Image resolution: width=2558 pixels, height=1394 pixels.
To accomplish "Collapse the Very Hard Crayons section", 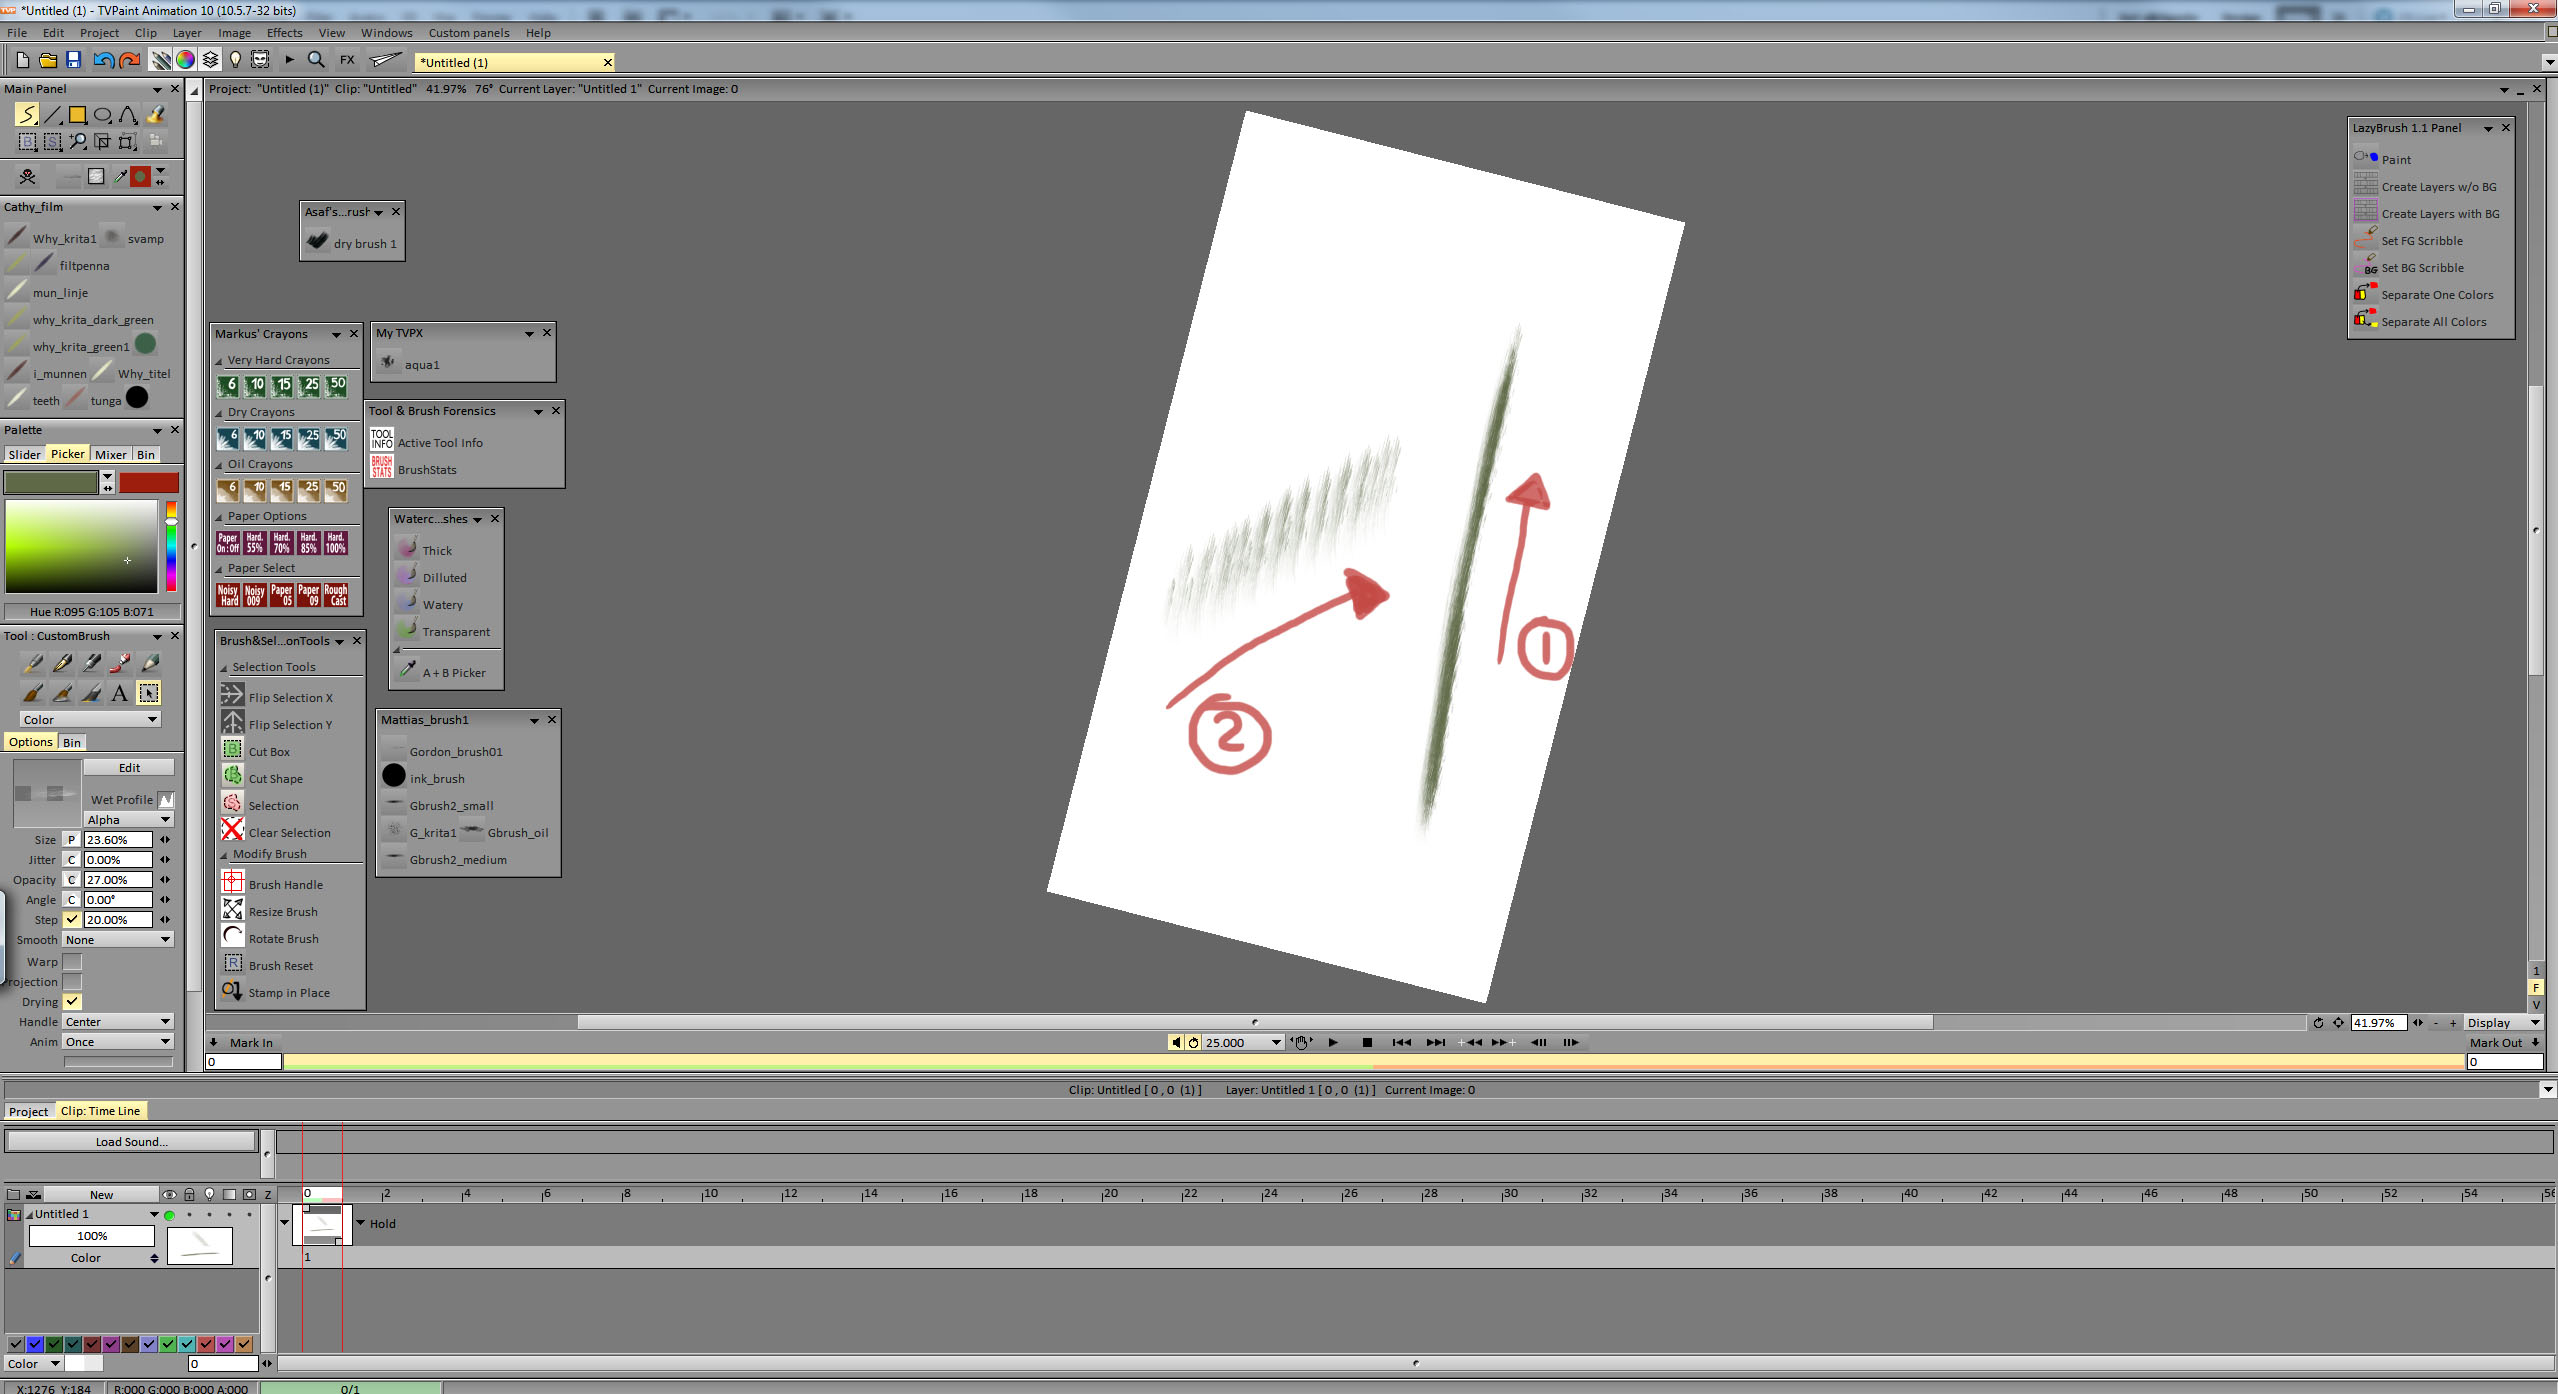I will click(x=219, y=361).
